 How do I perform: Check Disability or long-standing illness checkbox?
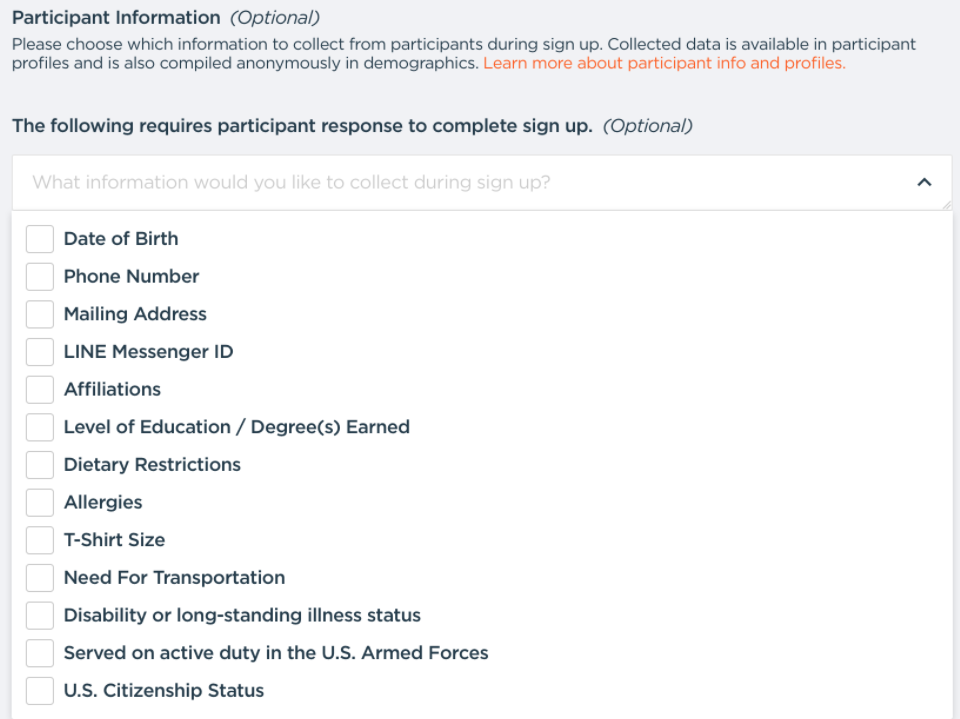40,616
